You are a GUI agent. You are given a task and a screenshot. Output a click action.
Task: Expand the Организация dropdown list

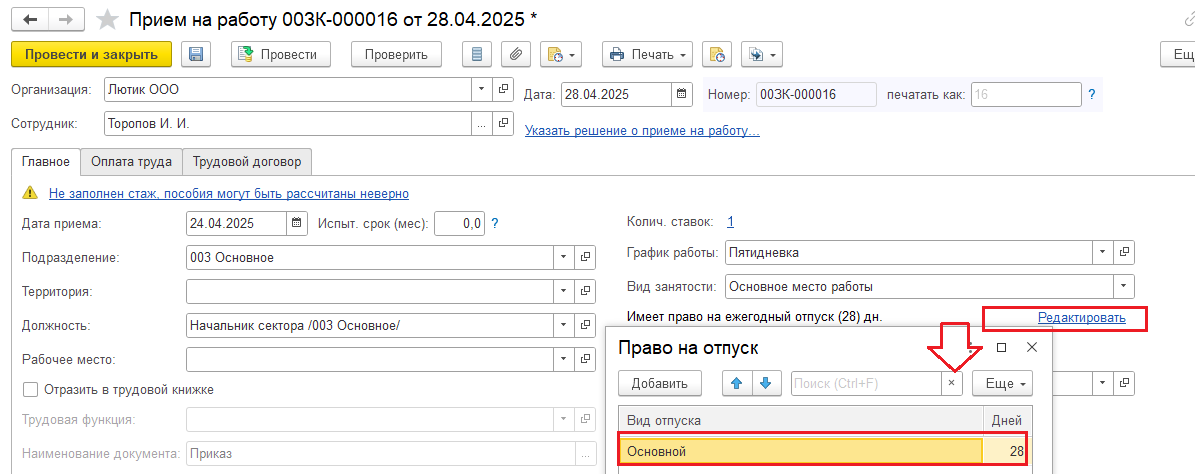pyautogui.click(x=481, y=89)
